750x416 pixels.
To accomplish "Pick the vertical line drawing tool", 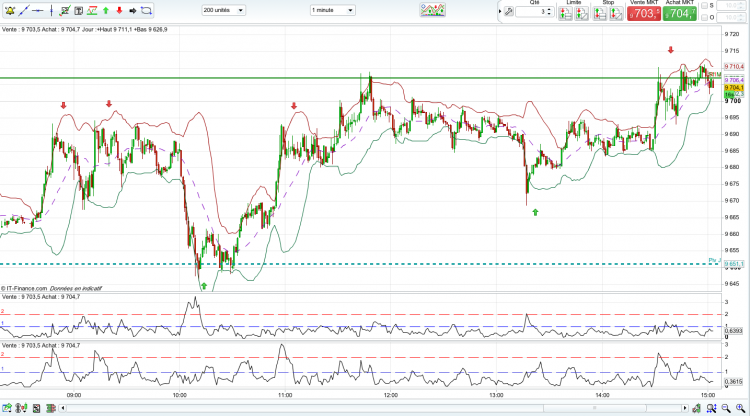I will [x=51, y=10].
